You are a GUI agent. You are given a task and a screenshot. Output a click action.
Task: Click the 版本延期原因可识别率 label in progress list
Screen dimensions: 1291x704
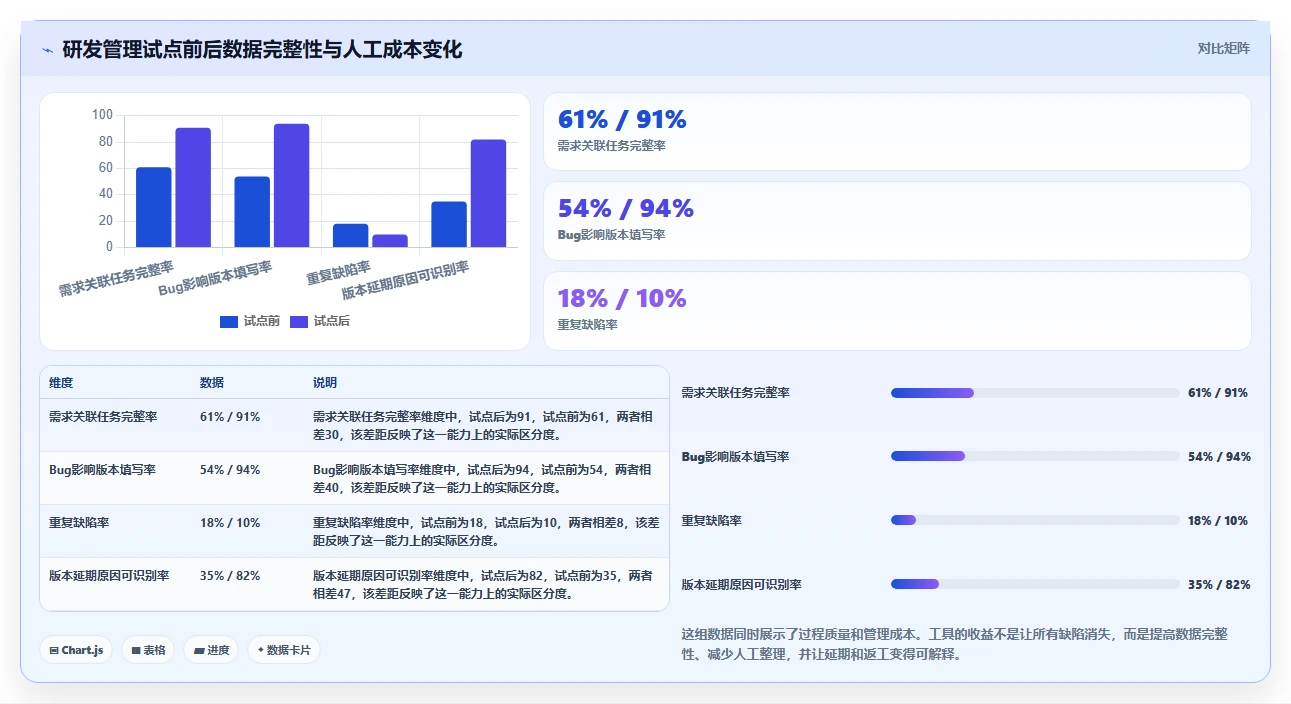point(741,585)
